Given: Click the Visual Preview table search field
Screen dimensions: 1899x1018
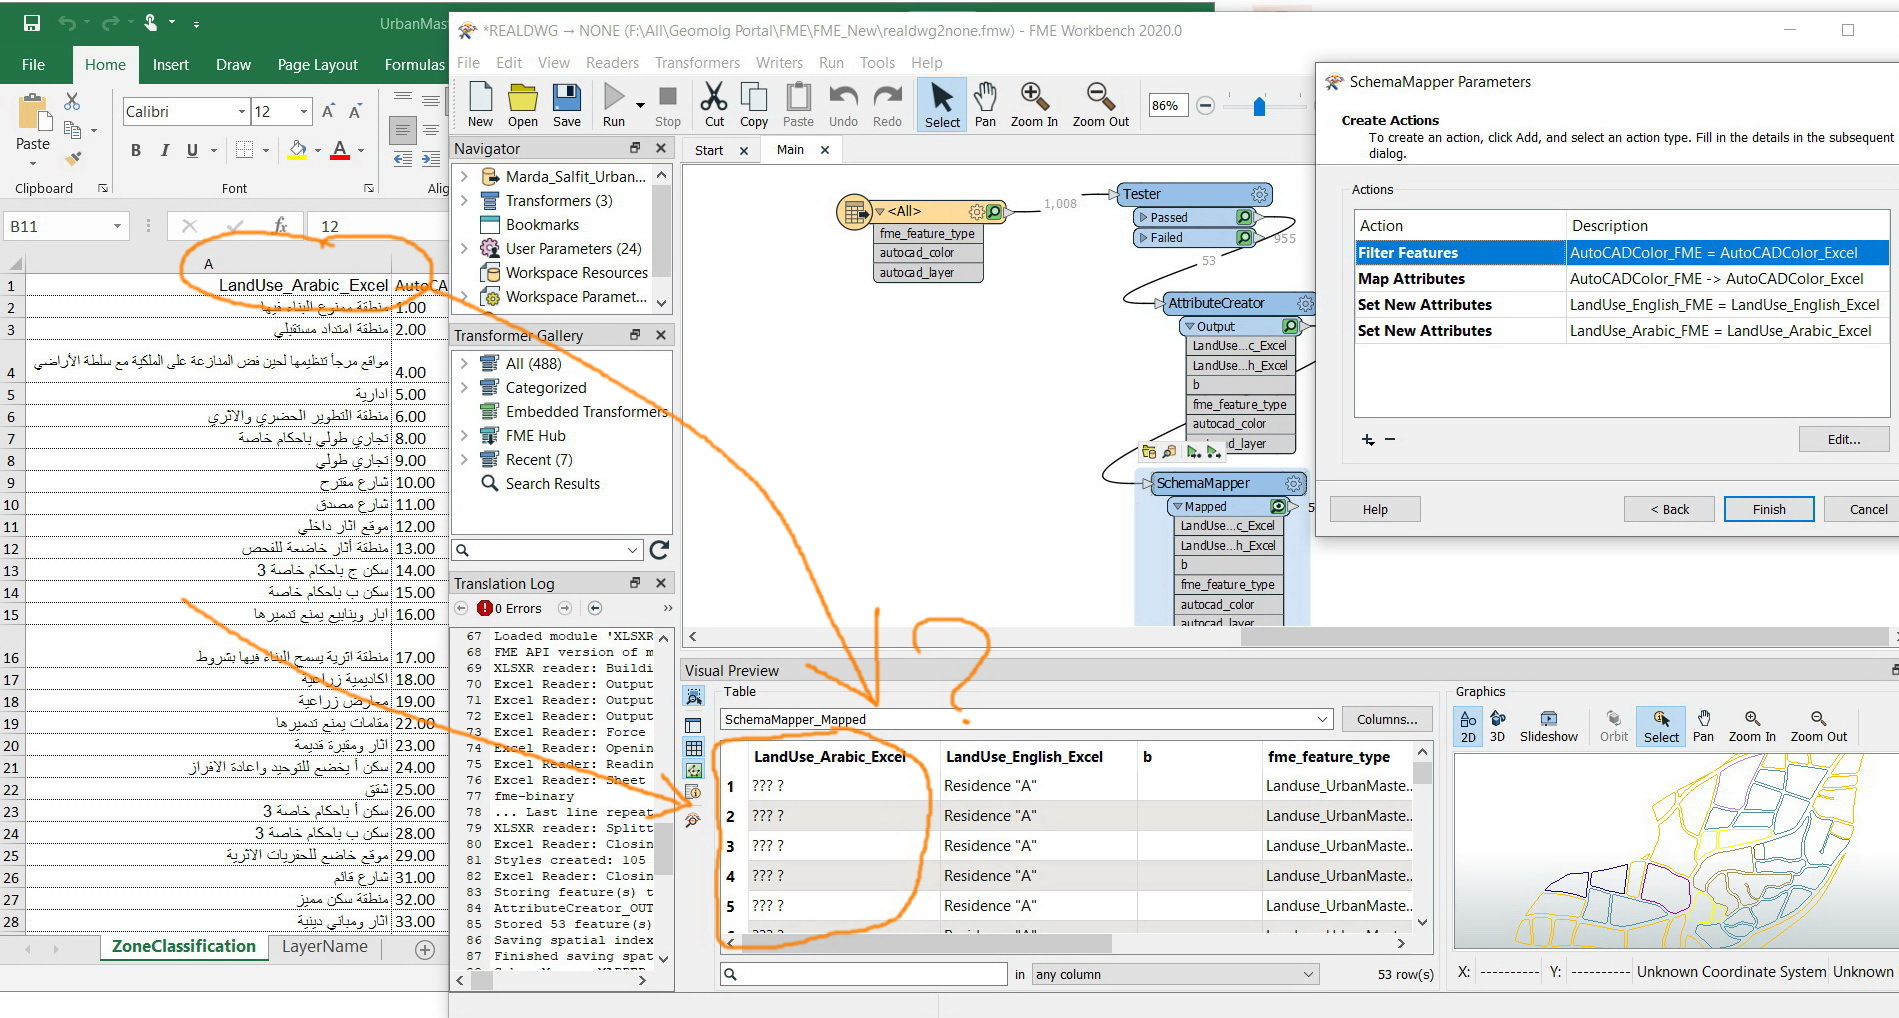Looking at the screenshot, I should point(864,974).
